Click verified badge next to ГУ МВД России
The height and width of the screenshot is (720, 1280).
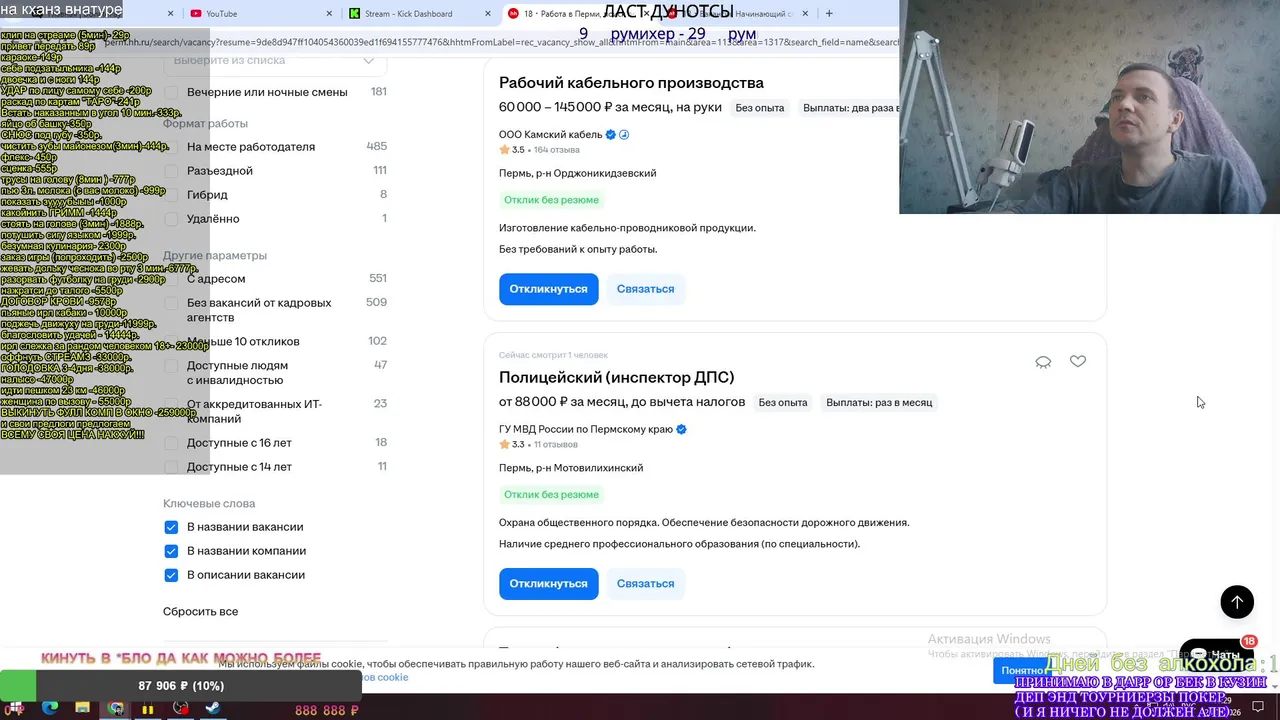(x=682, y=429)
